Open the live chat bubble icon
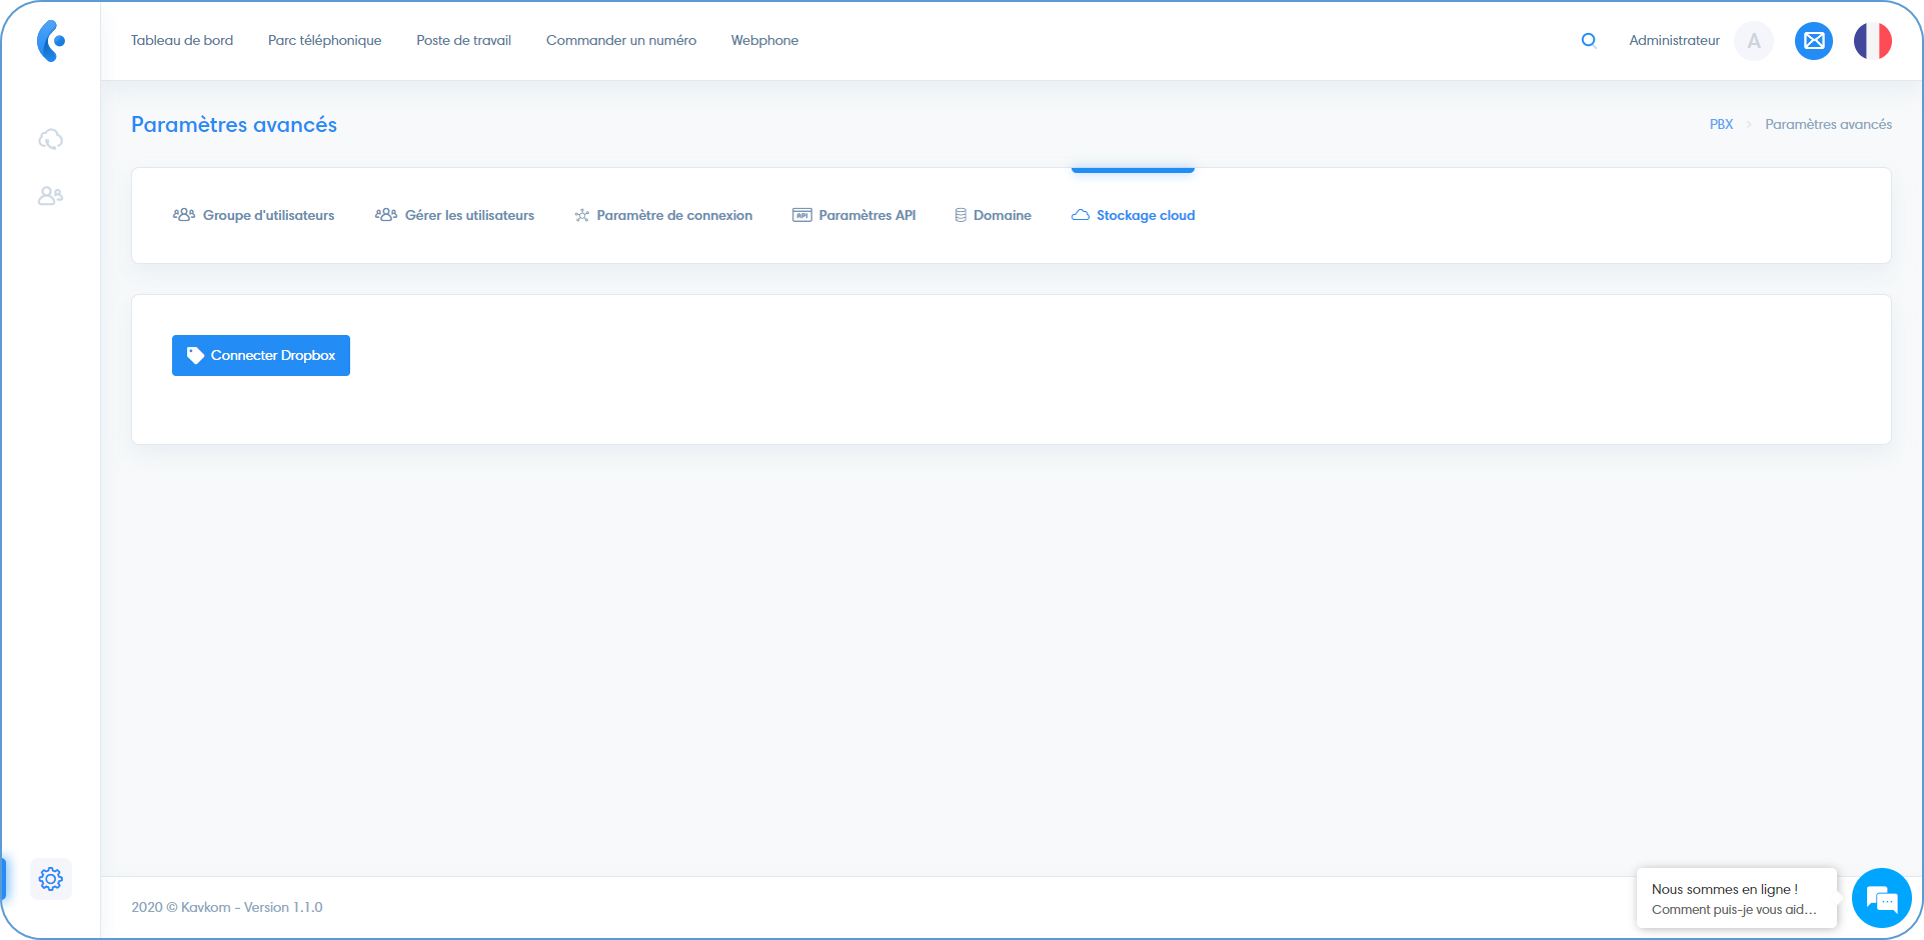Image resolution: width=1924 pixels, height=940 pixels. (x=1882, y=898)
